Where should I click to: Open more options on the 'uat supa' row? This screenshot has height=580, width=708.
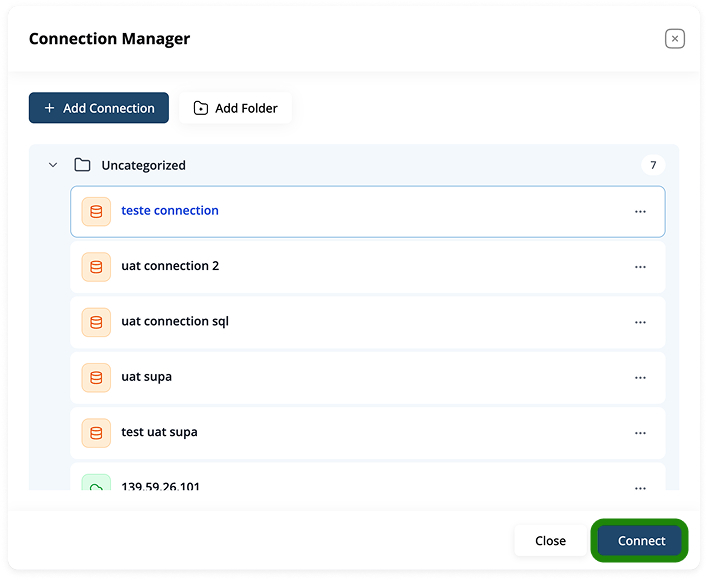(640, 377)
